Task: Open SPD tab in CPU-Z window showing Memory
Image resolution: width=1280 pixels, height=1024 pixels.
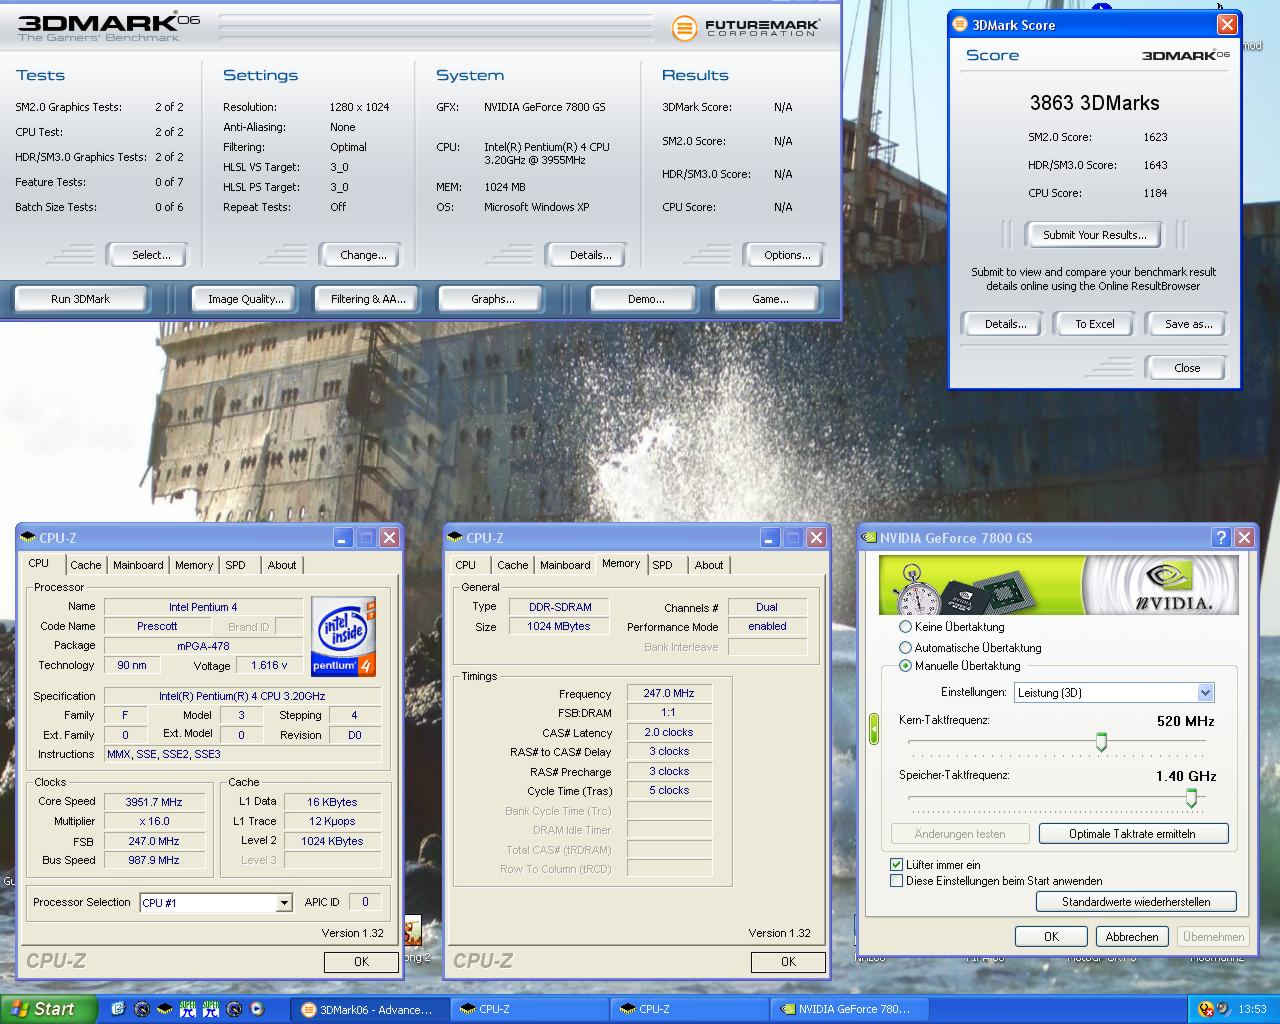Action: 662,565
